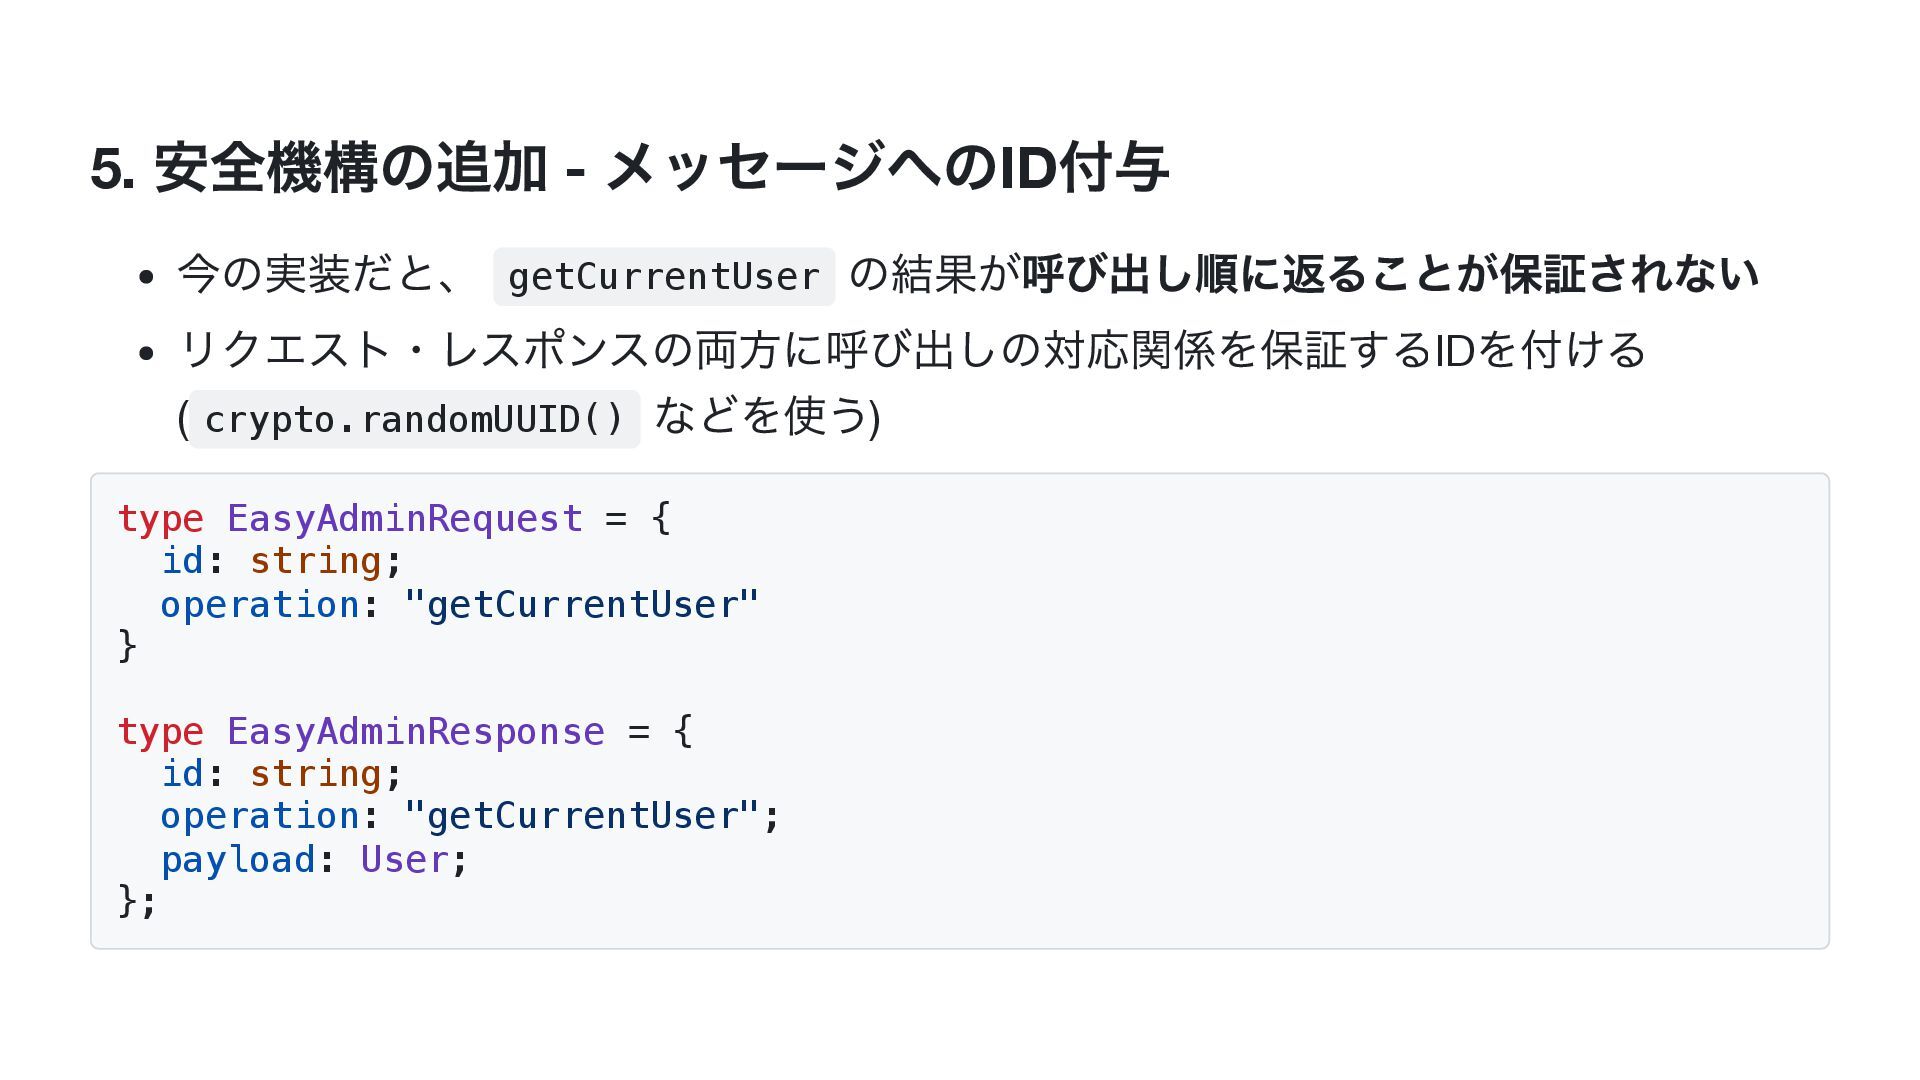Click the "getCurrentUser" string in EasyAdminRequest

(582, 604)
